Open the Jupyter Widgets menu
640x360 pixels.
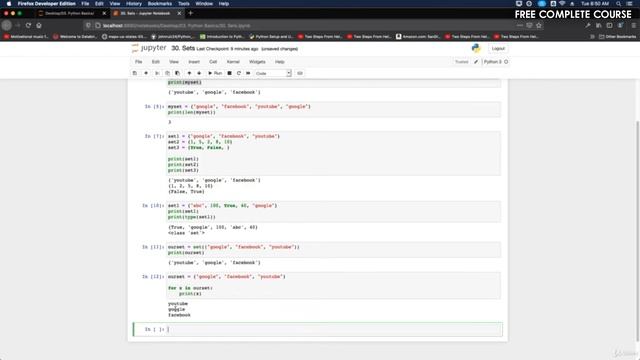[257, 62]
